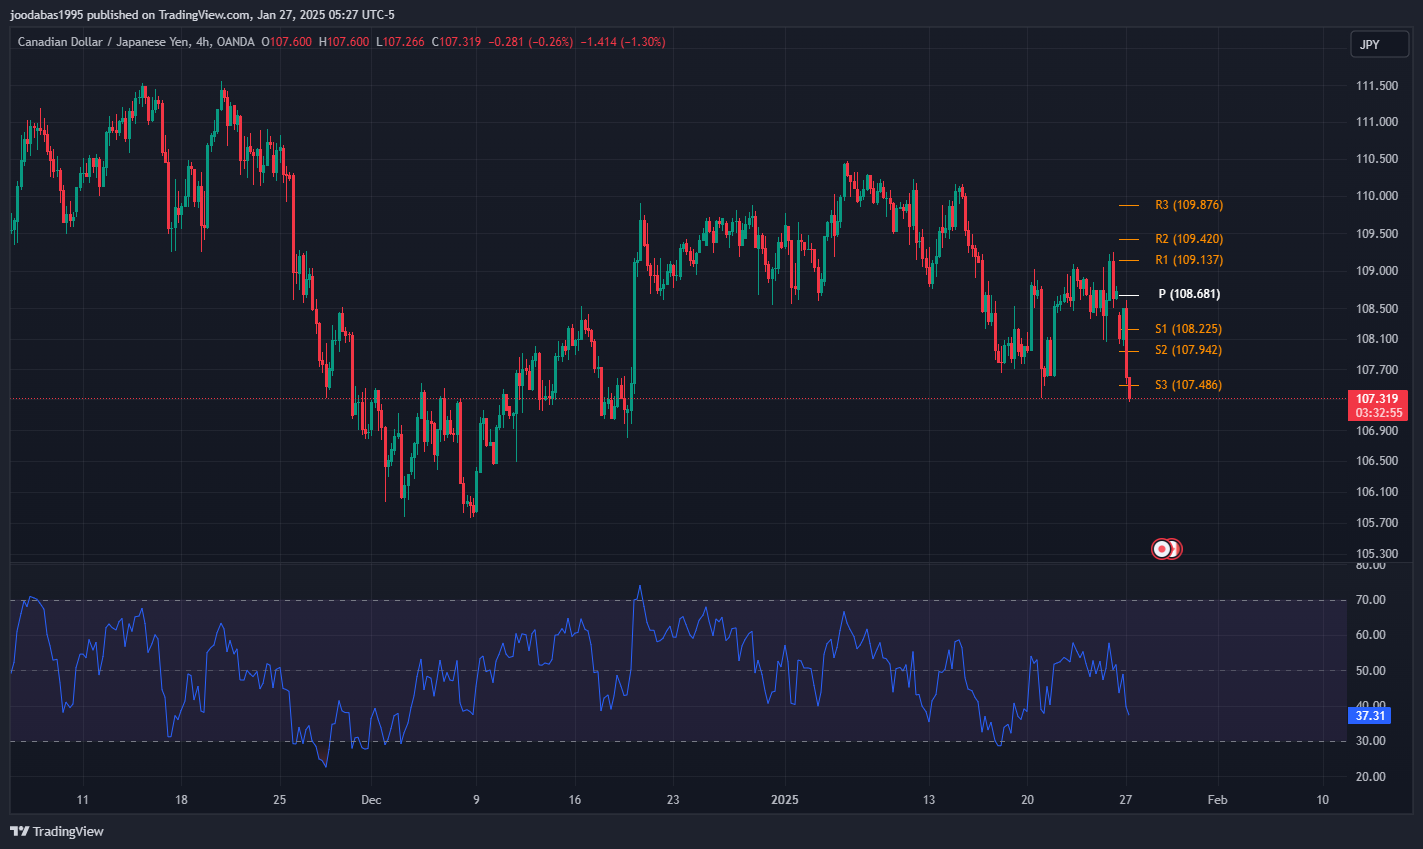Viewport: 1423px width, 849px height.
Task: Click the OANDA broker name in legend
Action: click(236, 42)
